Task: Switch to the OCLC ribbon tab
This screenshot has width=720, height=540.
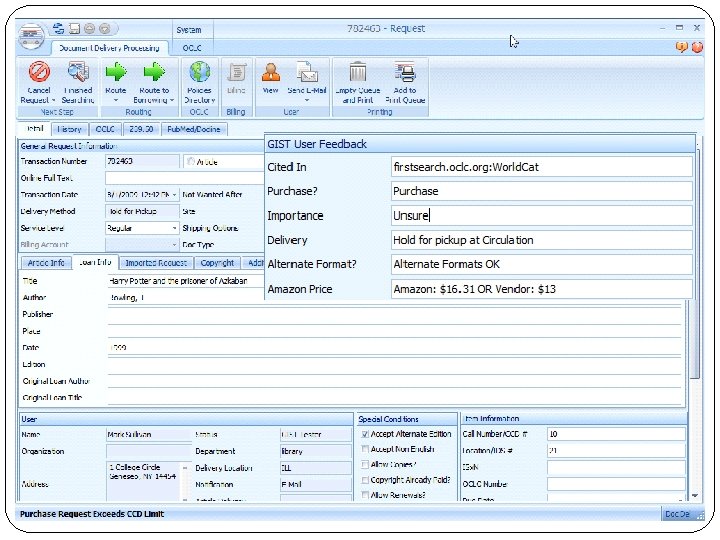Action: (x=192, y=48)
